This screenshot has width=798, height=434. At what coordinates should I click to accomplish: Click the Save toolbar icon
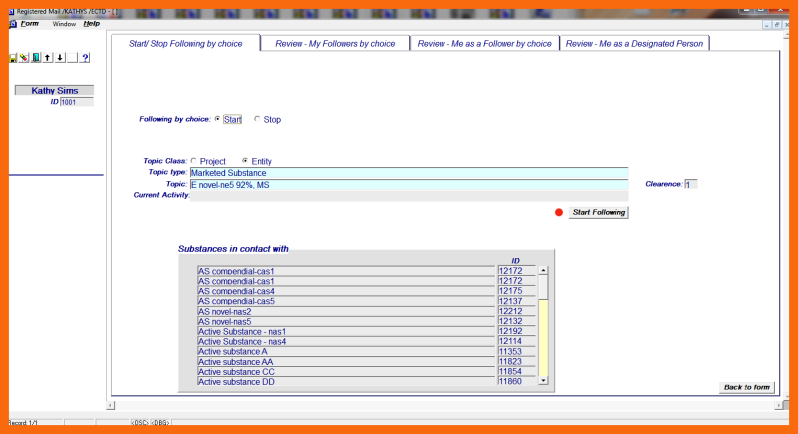13,58
